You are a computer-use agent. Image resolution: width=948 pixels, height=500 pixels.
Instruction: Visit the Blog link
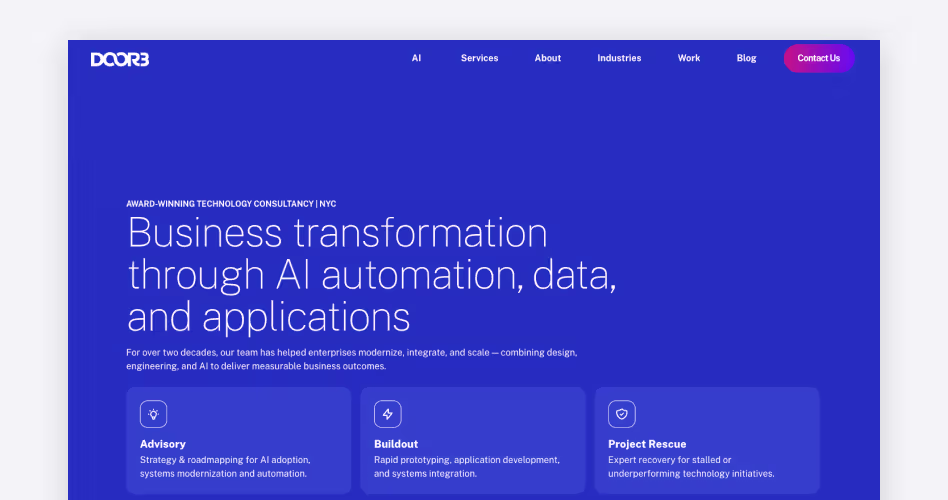point(746,58)
